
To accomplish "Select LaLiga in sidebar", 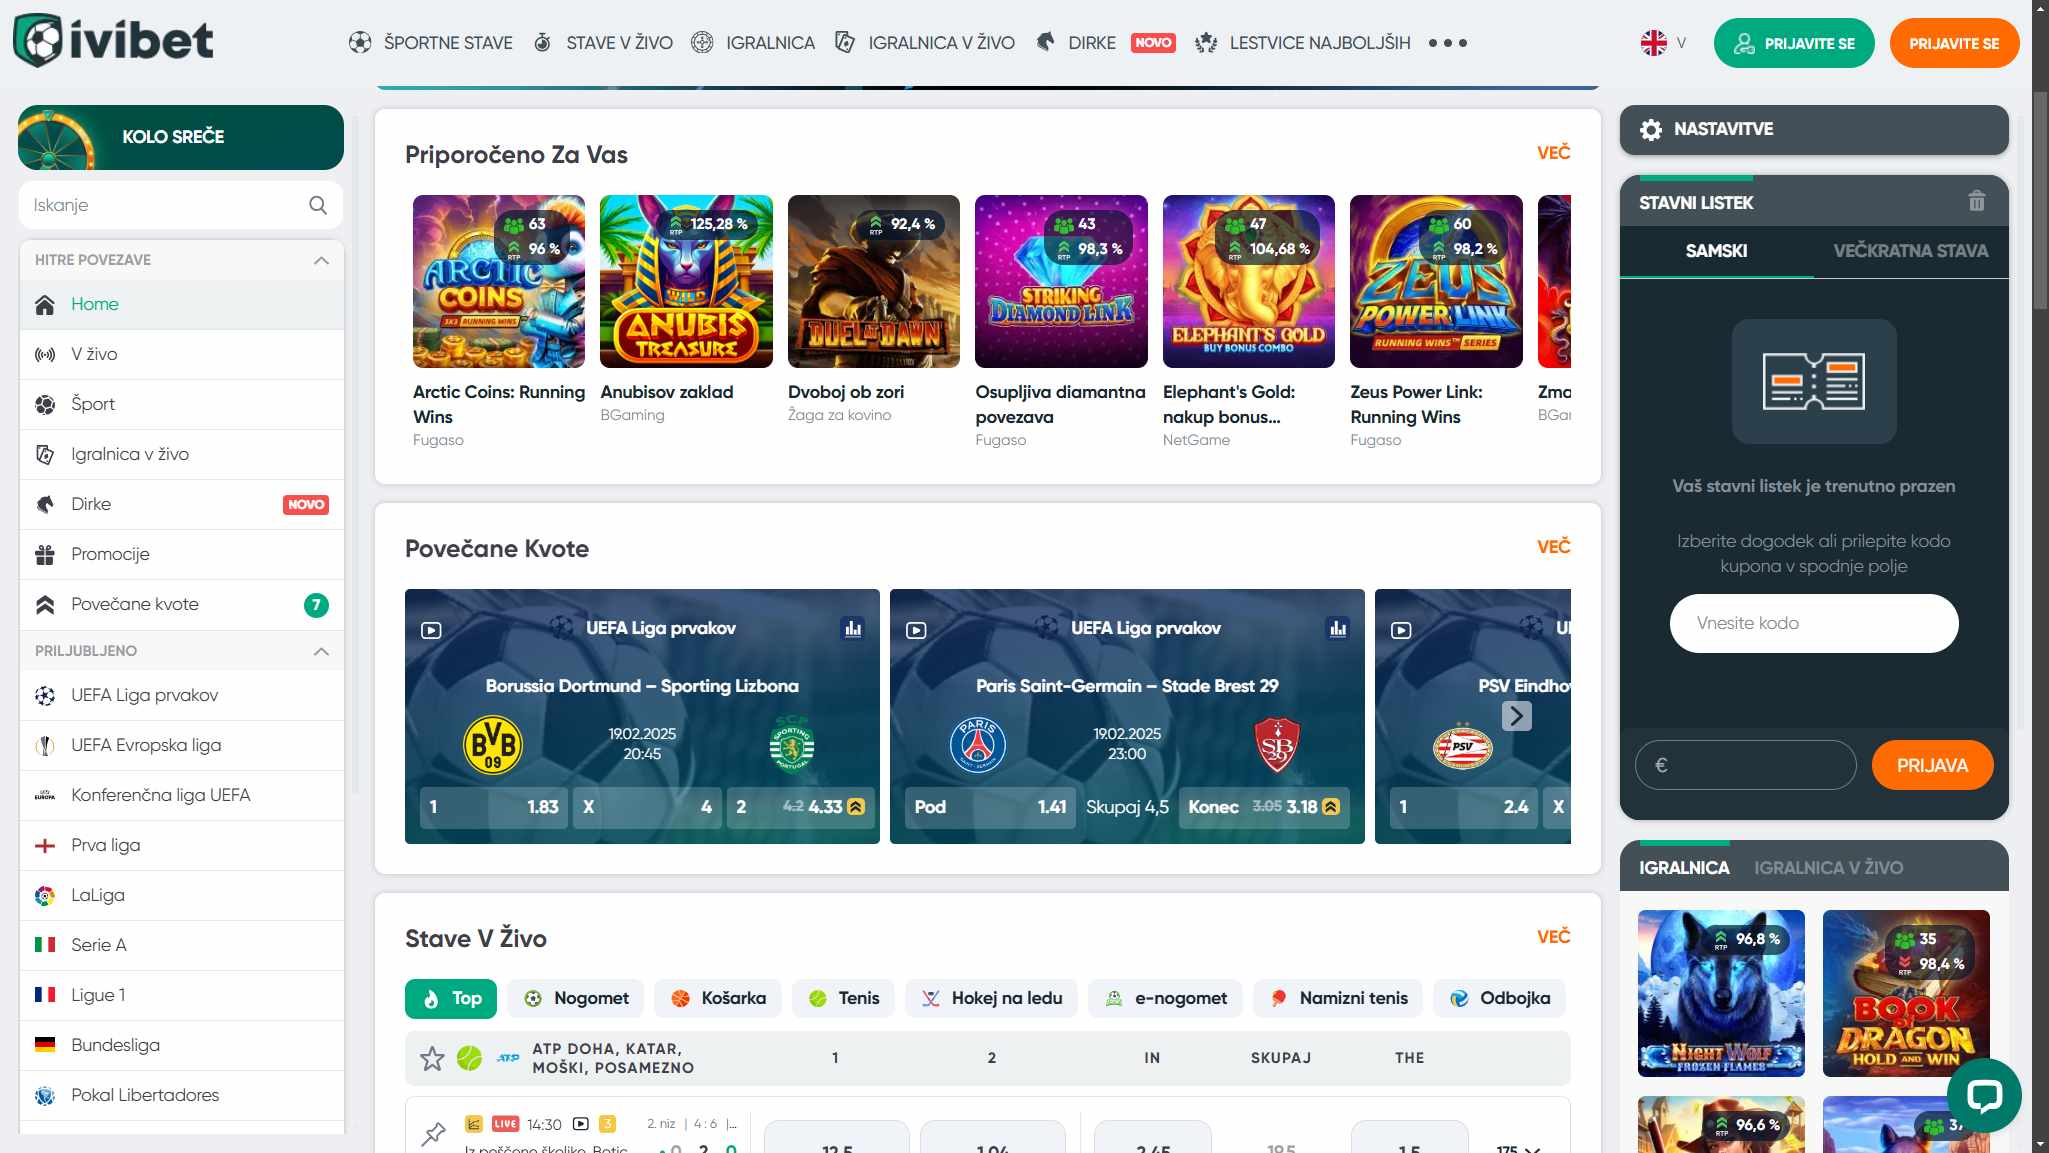I will tap(182, 896).
